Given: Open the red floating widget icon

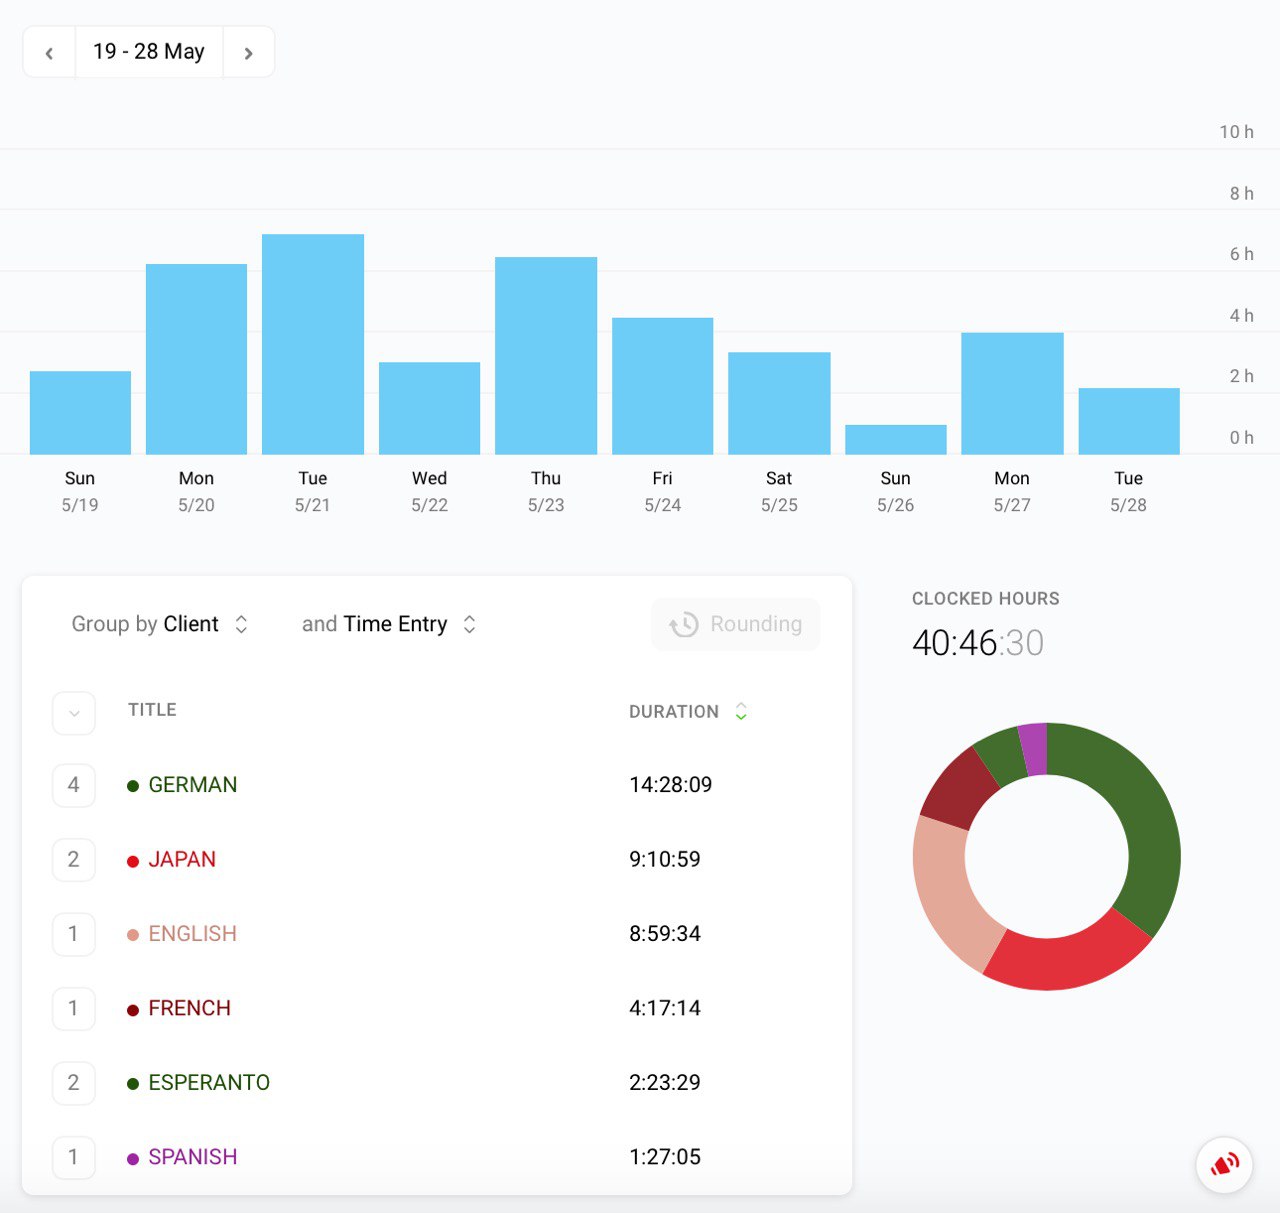Looking at the screenshot, I should click(1224, 1165).
